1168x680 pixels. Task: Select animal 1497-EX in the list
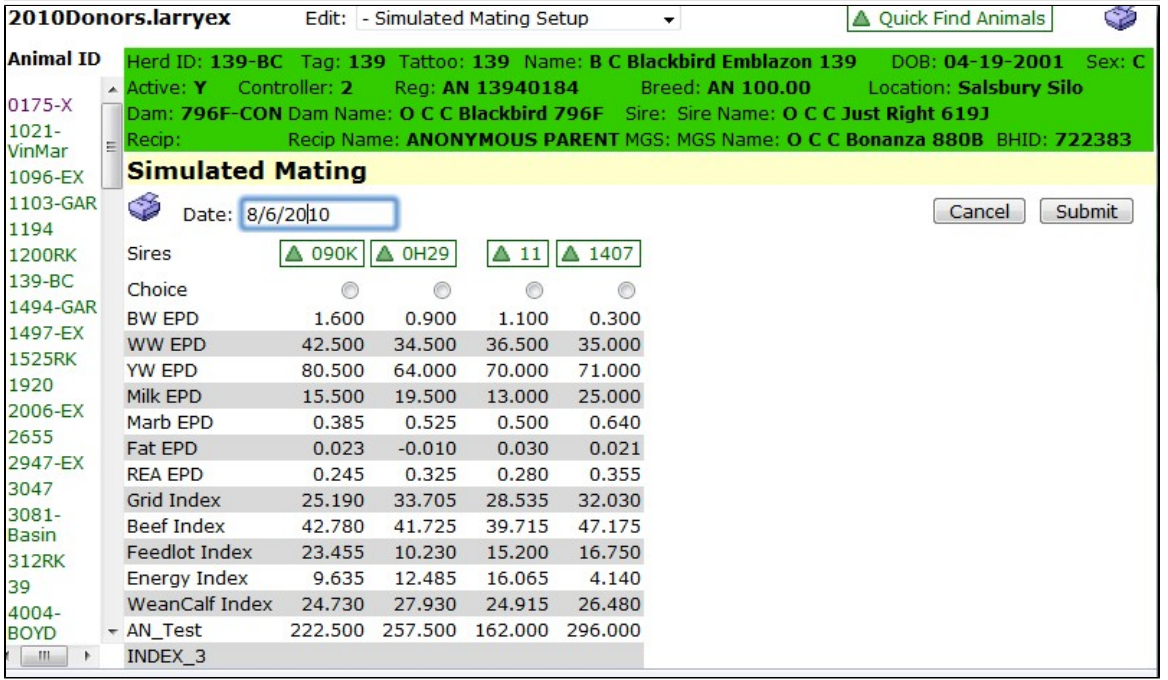point(46,334)
